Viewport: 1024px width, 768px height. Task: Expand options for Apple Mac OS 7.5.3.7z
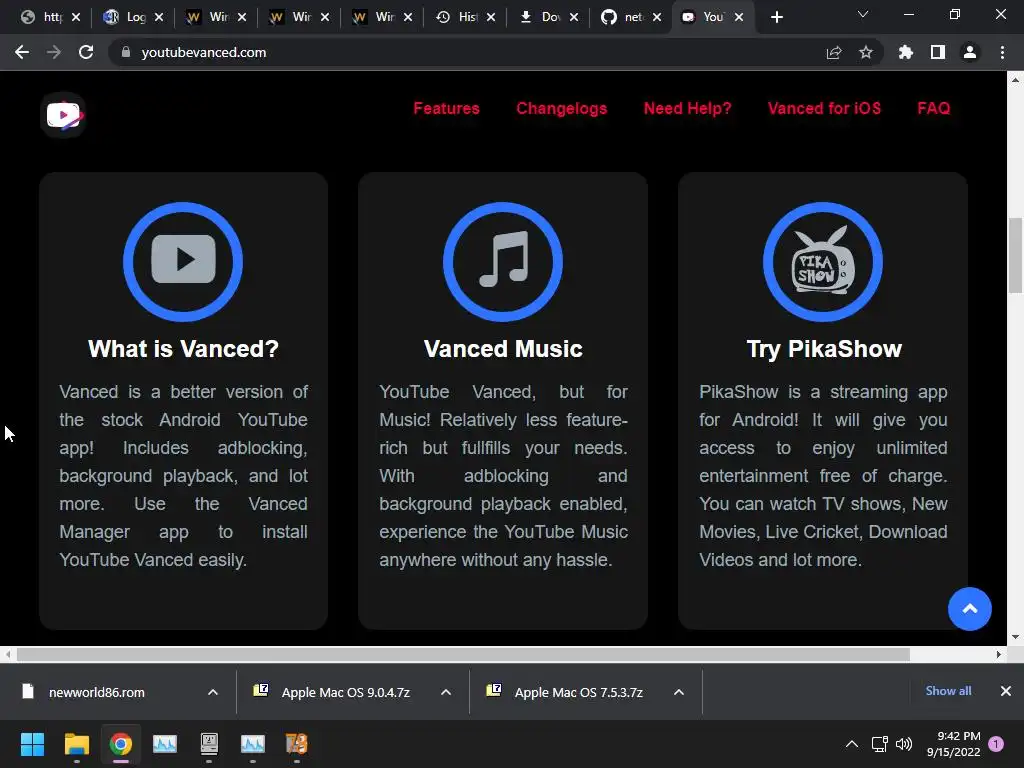(679, 692)
